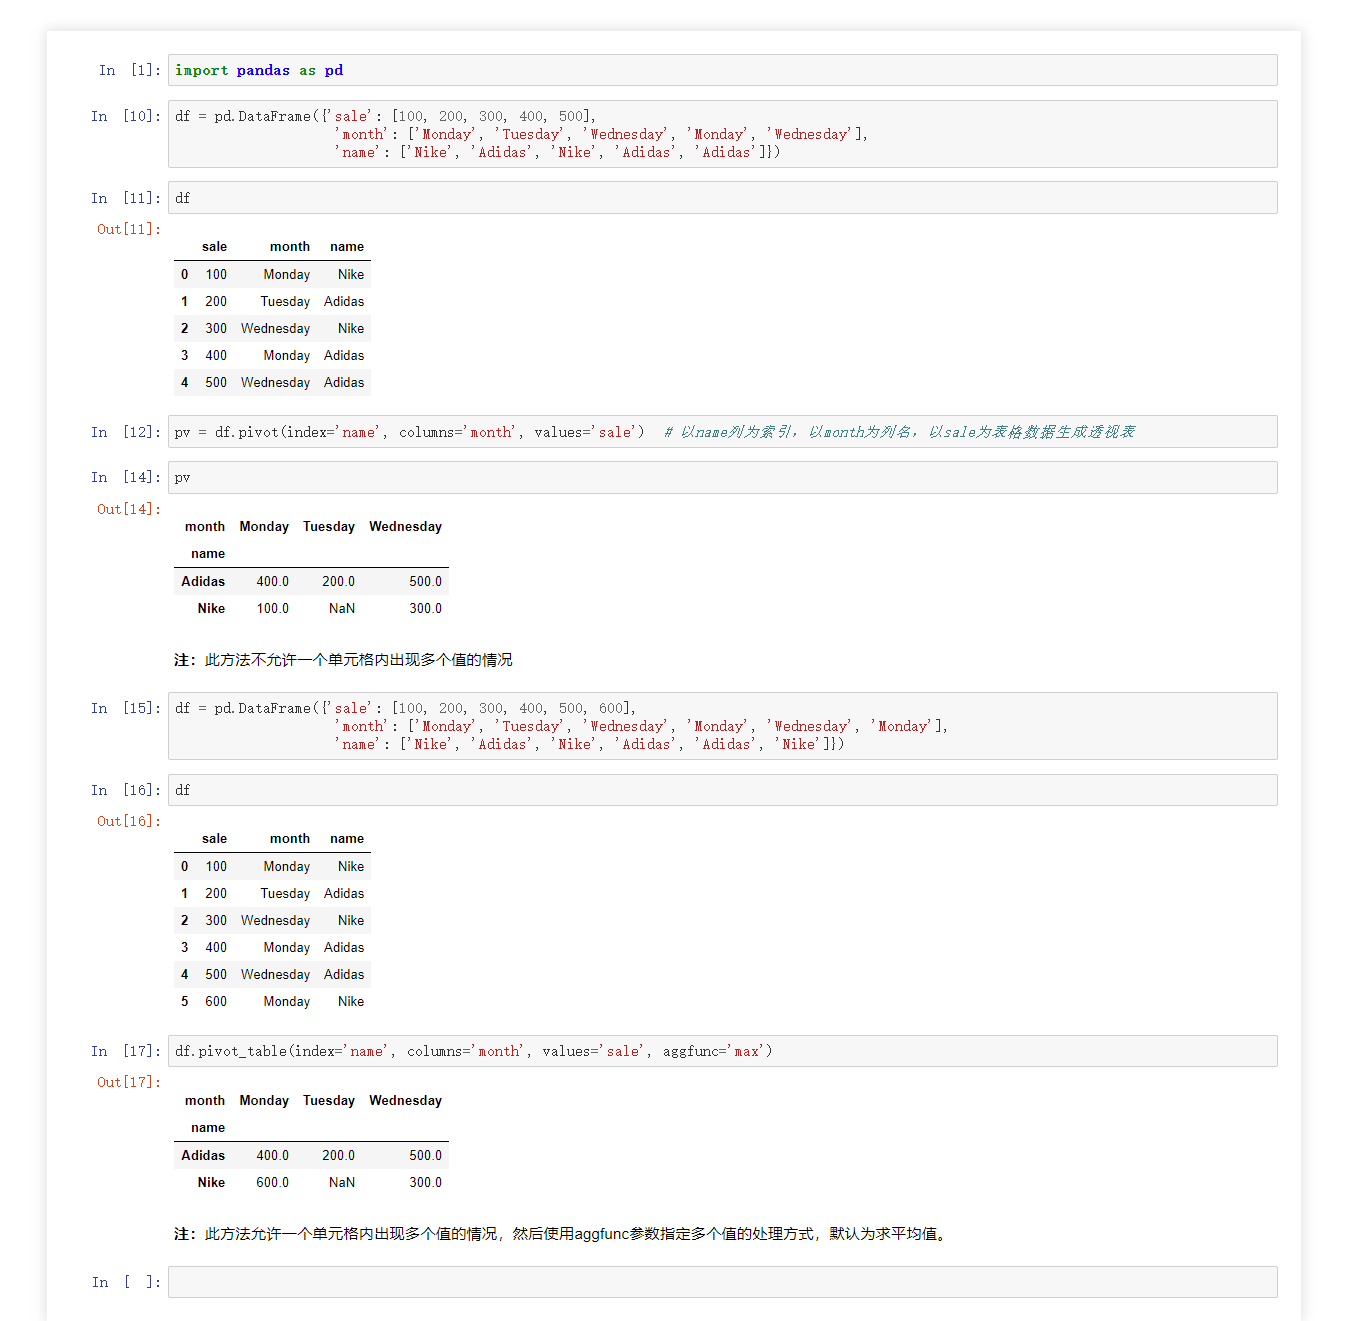
Task: Click the 'Tuesday' column header in Out[17]
Action: tap(329, 1101)
